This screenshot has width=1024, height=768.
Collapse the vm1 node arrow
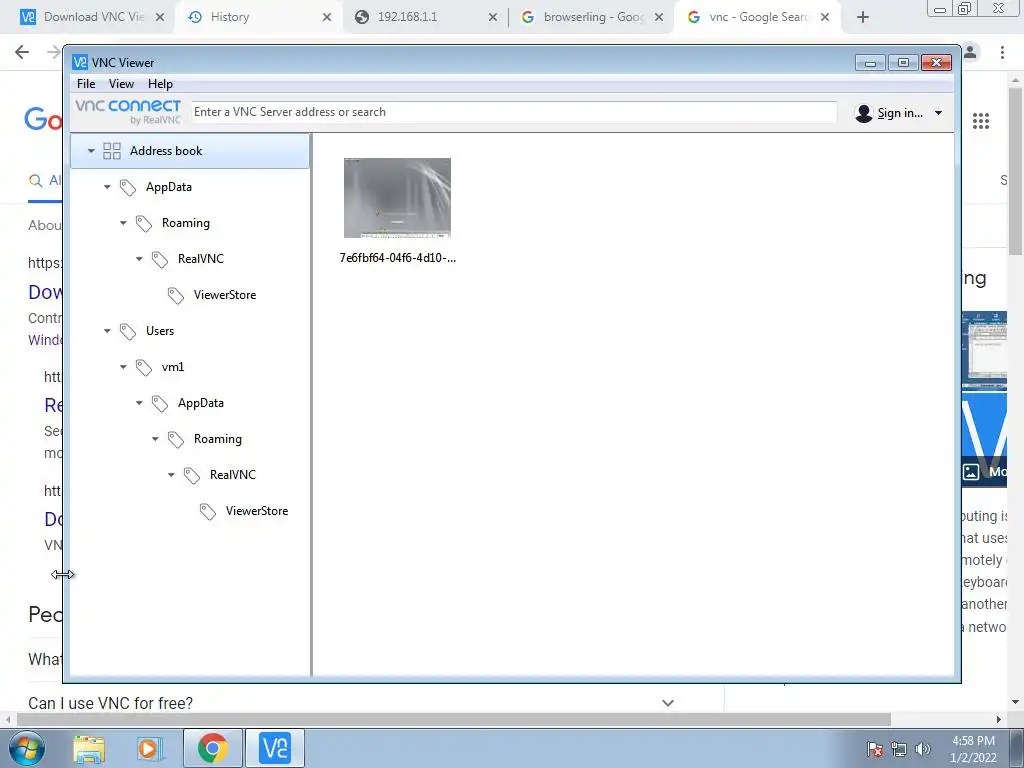(x=123, y=367)
